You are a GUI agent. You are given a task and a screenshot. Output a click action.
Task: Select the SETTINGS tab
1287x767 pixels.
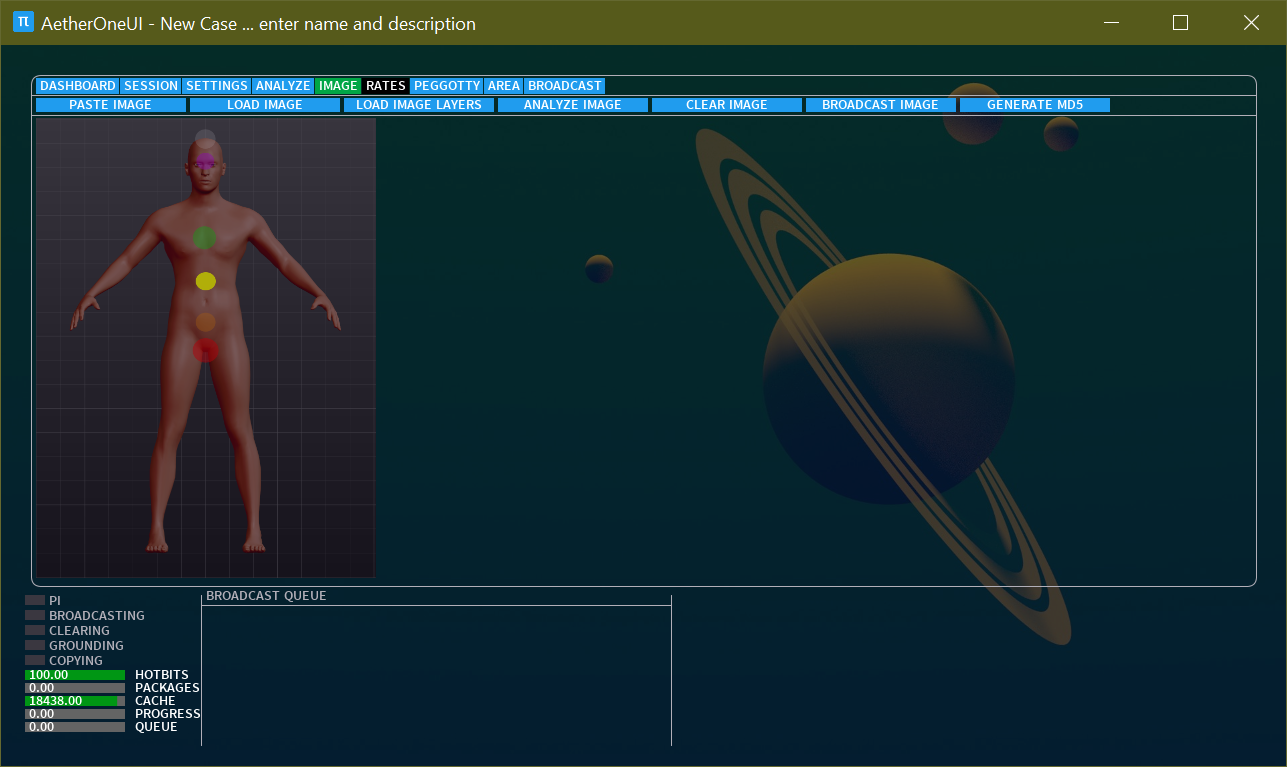(216, 86)
